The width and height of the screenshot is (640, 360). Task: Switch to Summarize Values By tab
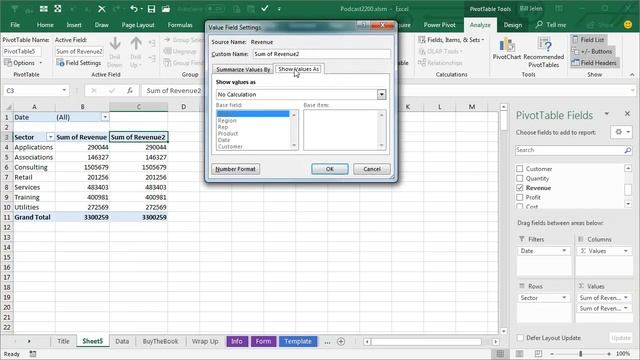243,69
